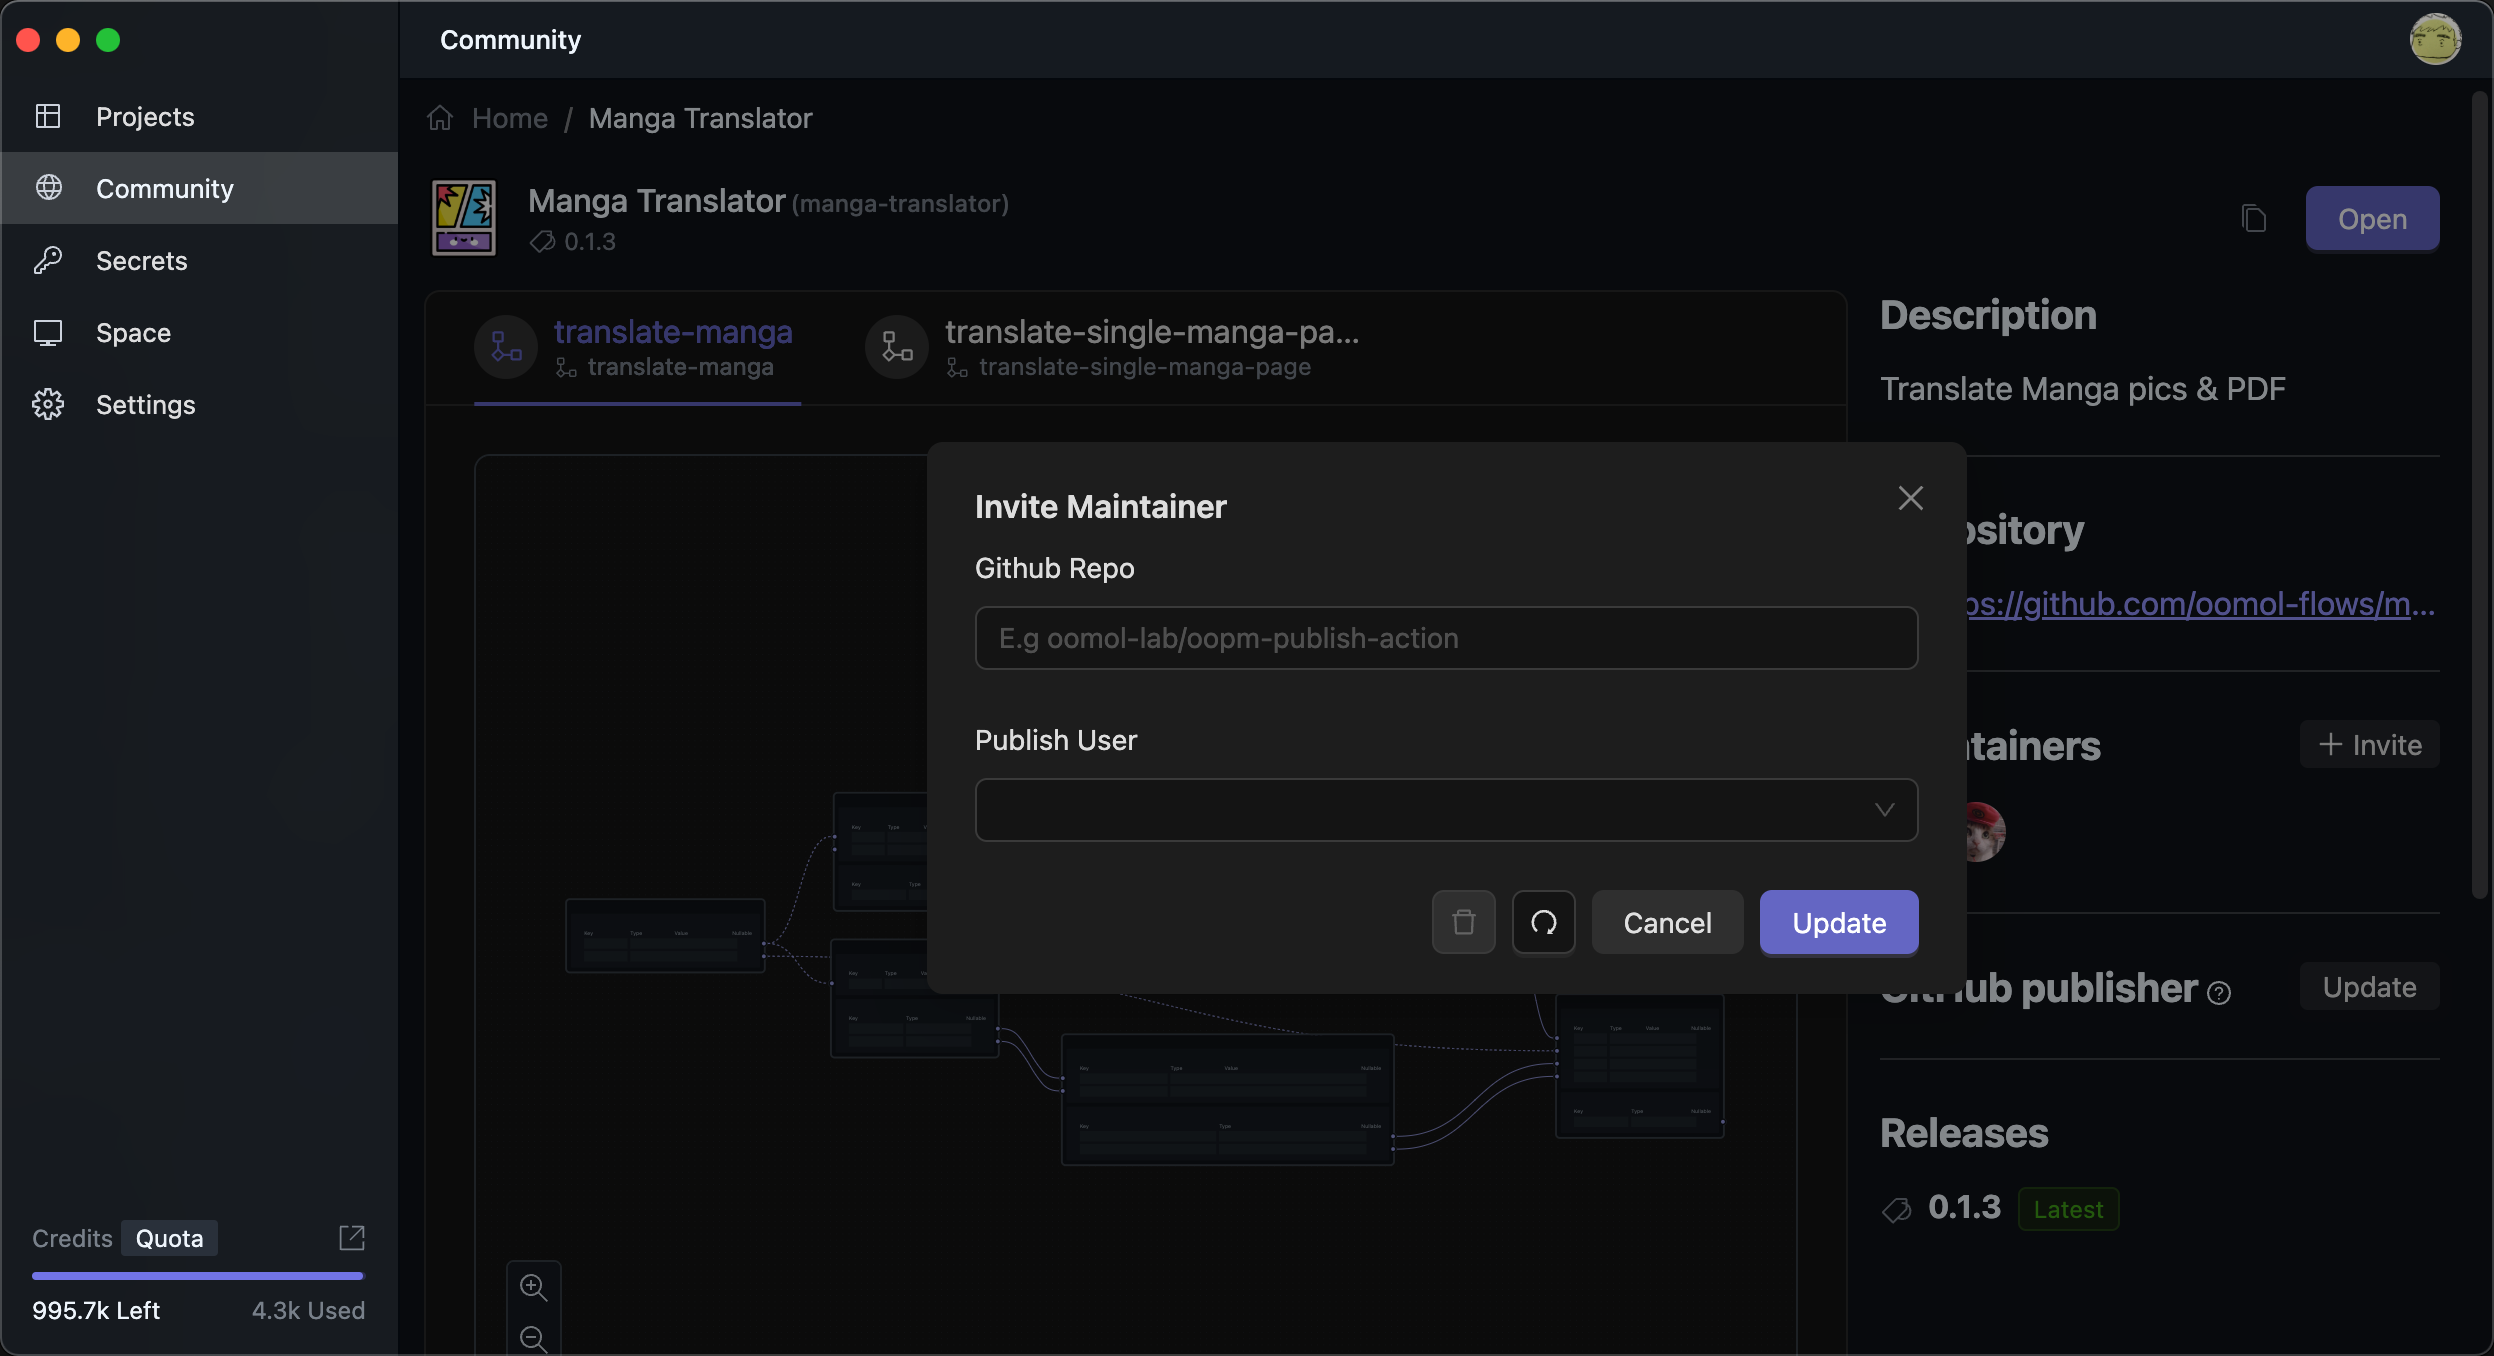Close the Invite Maintainer dialog

(x=1910, y=498)
